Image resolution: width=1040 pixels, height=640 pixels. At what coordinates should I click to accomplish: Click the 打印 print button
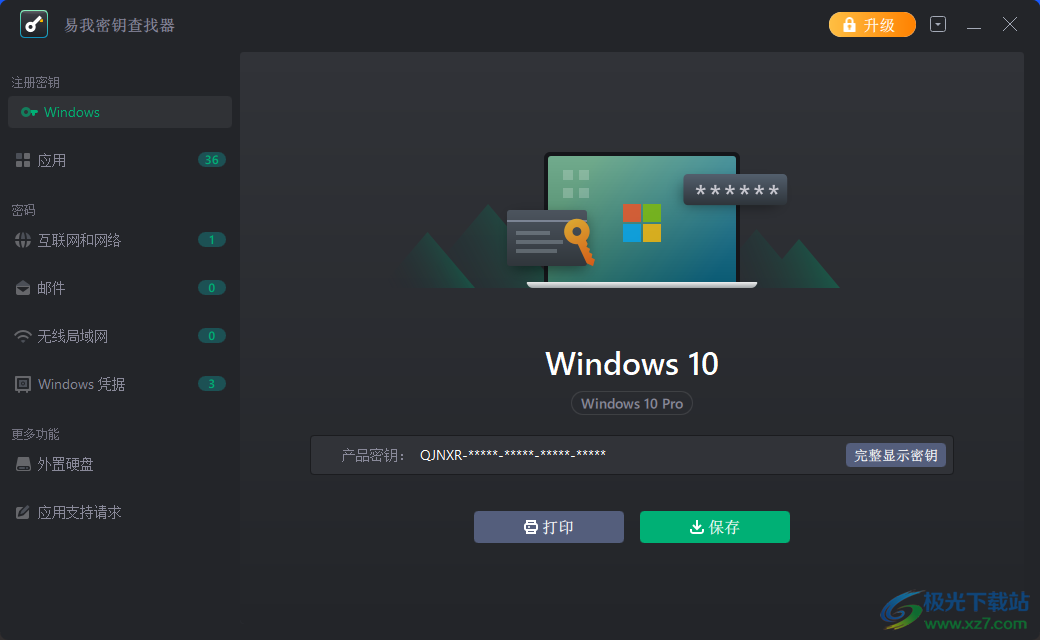549,527
